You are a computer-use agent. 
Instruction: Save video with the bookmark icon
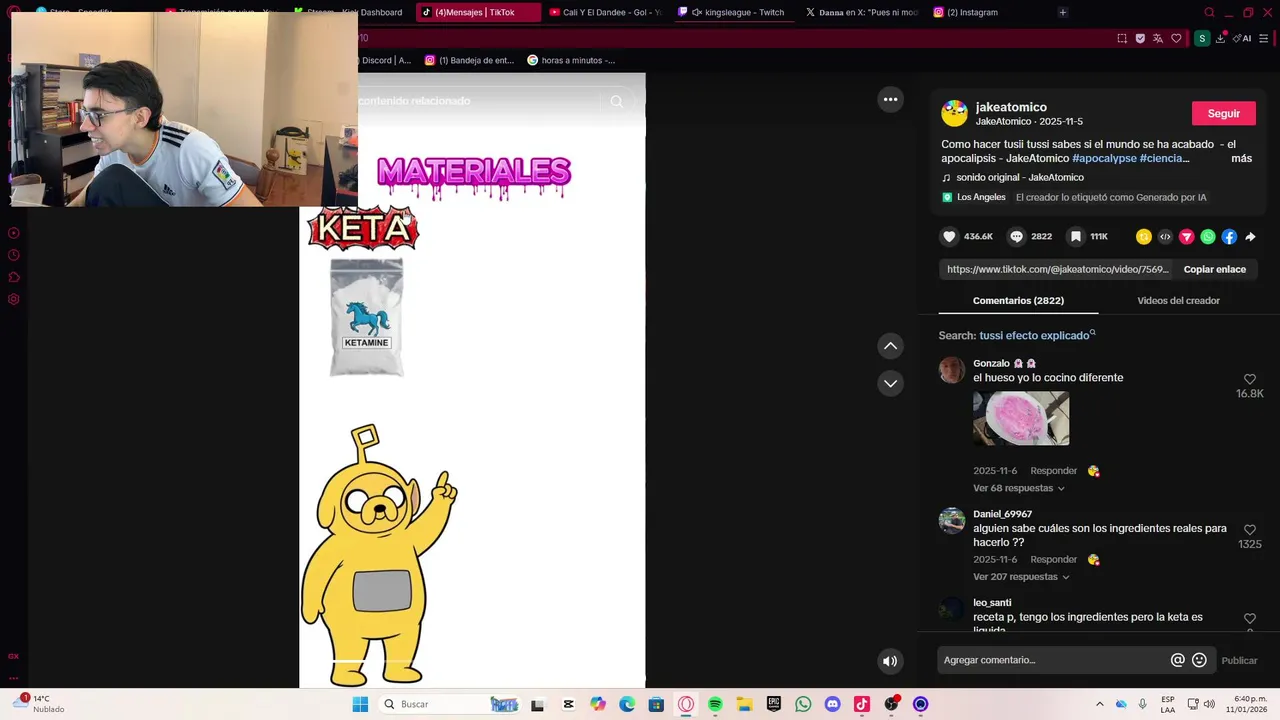(1075, 237)
